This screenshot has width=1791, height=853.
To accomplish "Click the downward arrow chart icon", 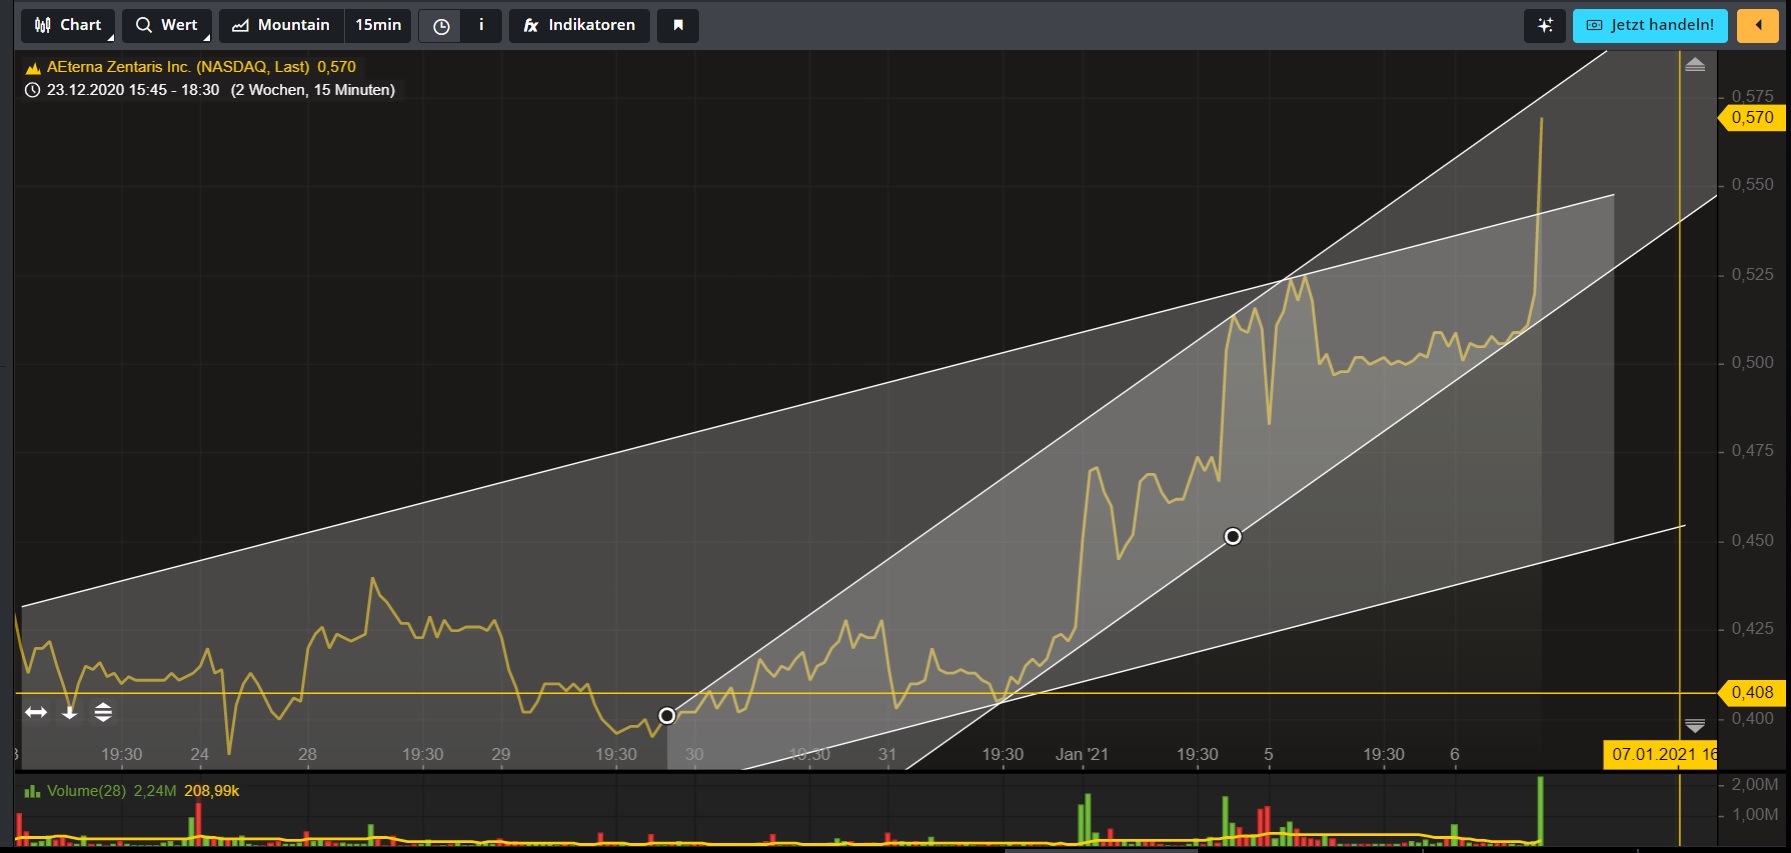I will (70, 712).
